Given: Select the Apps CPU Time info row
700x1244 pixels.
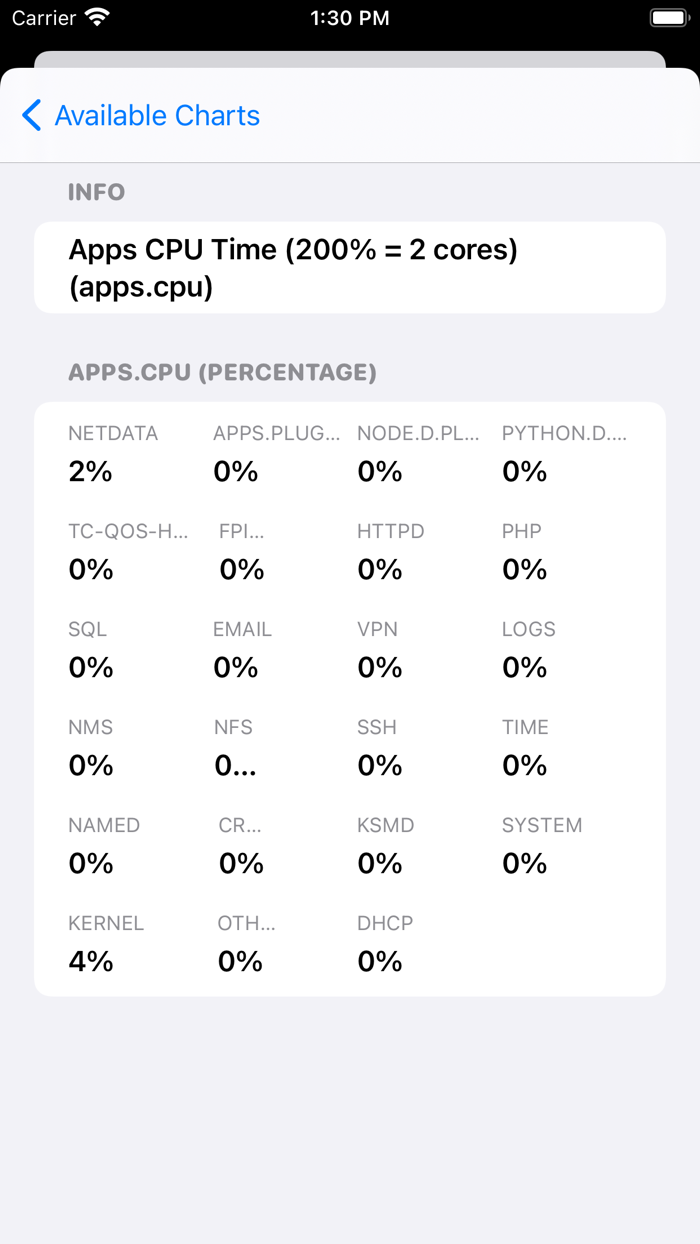Looking at the screenshot, I should click(x=349, y=268).
